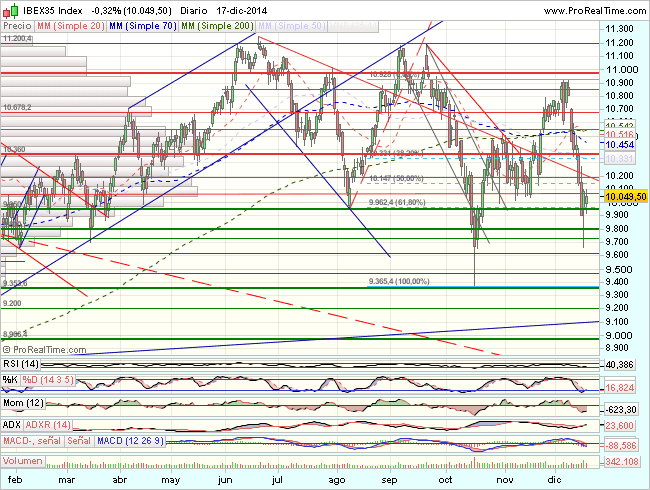650x490 pixels.
Task: Click the MACD value -88,586
Action: [621, 446]
